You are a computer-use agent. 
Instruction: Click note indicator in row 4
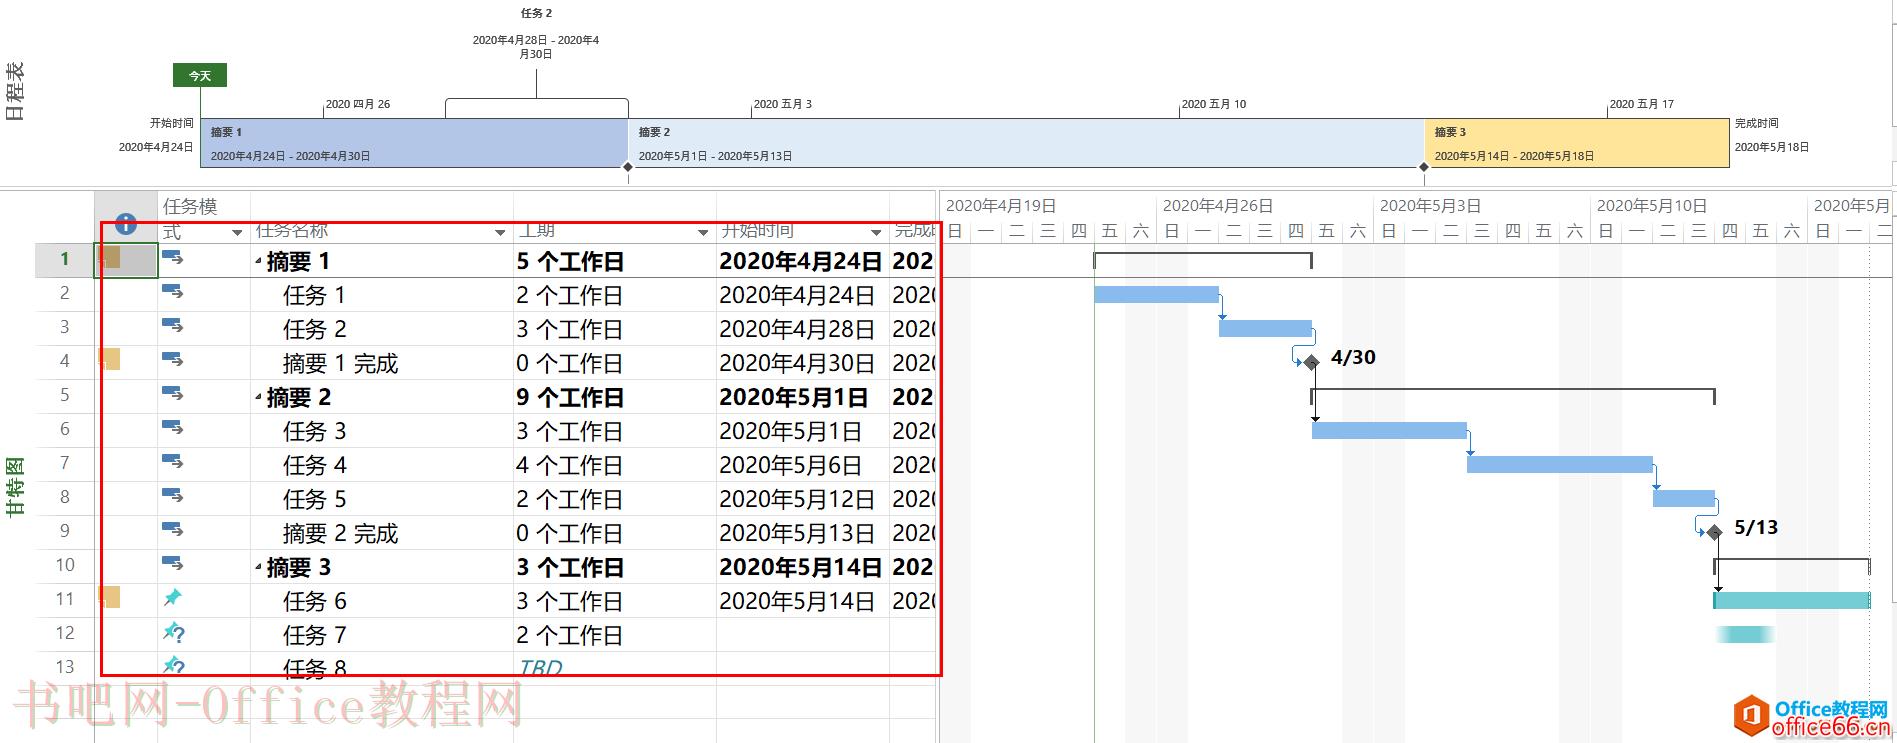(110, 359)
